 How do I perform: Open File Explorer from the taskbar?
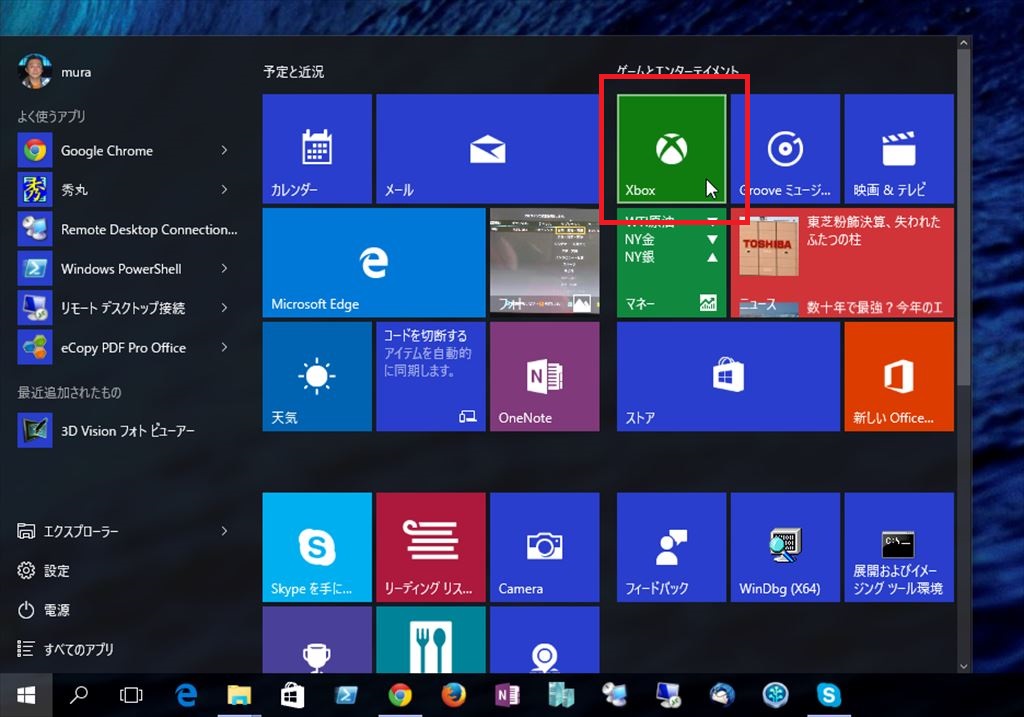pyautogui.click(x=239, y=695)
